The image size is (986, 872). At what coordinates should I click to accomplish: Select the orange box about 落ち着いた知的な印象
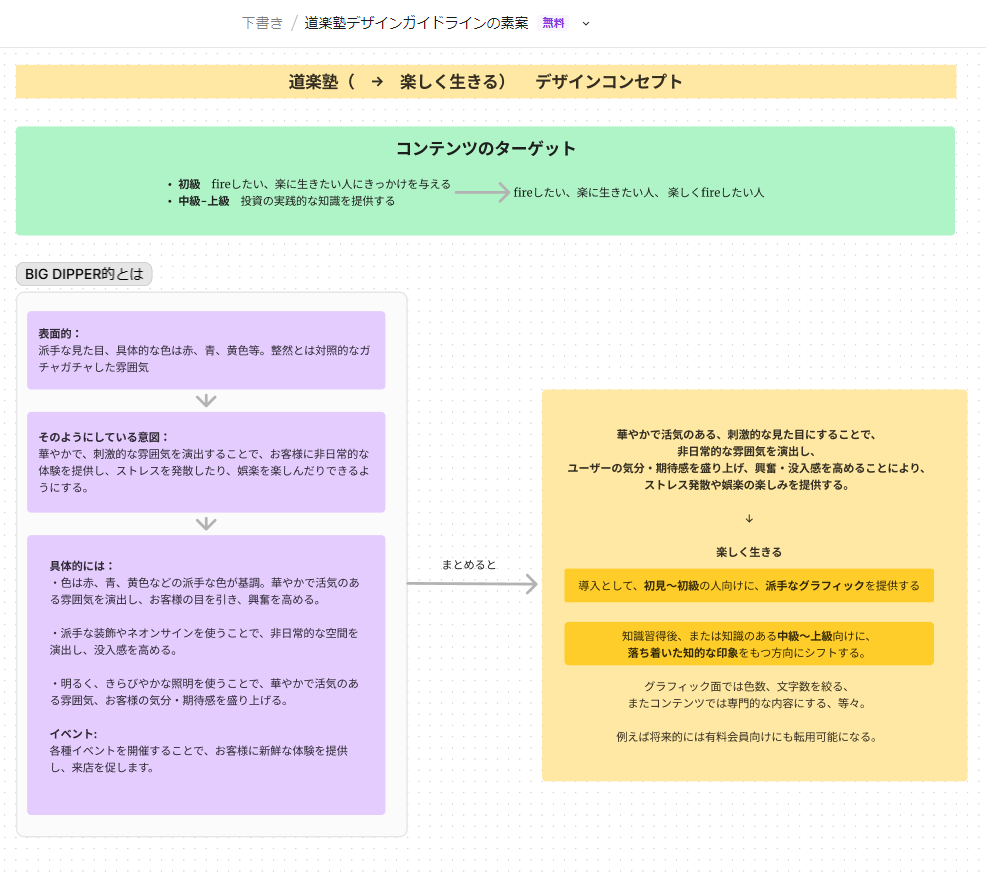[x=749, y=644]
